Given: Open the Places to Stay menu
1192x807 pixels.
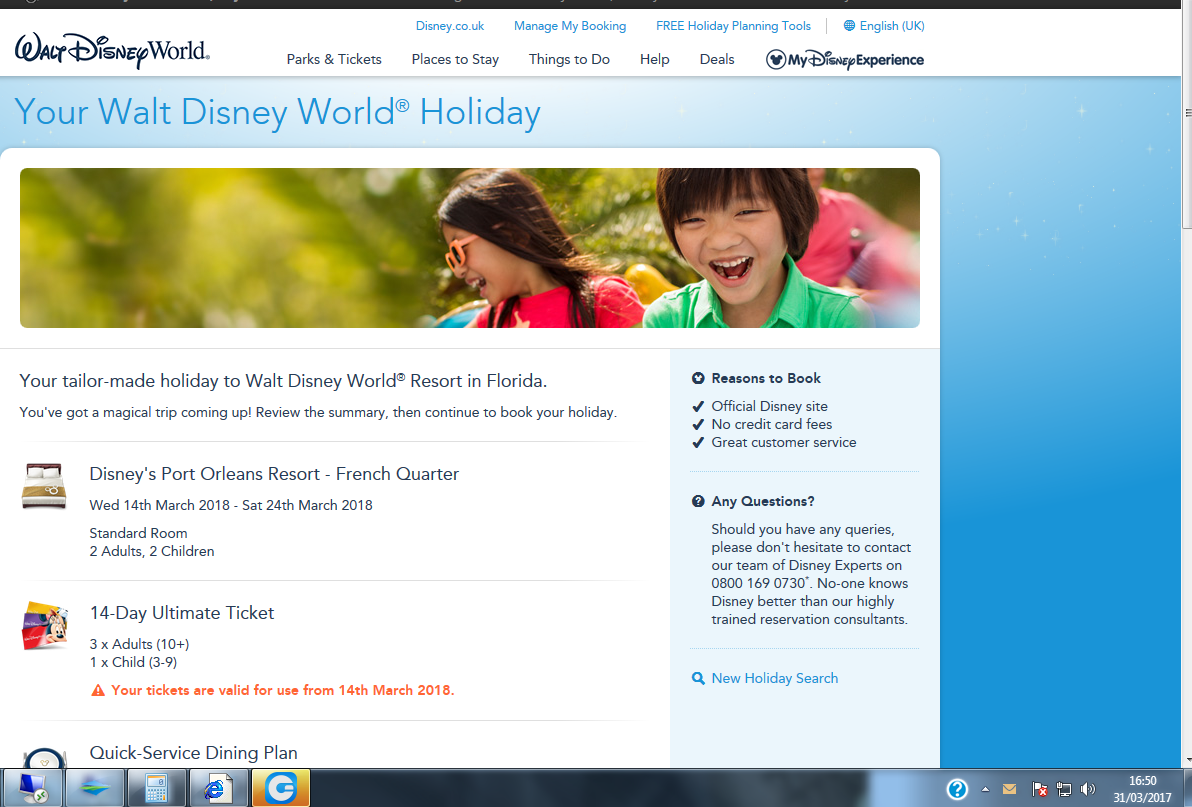Looking at the screenshot, I should [x=455, y=59].
